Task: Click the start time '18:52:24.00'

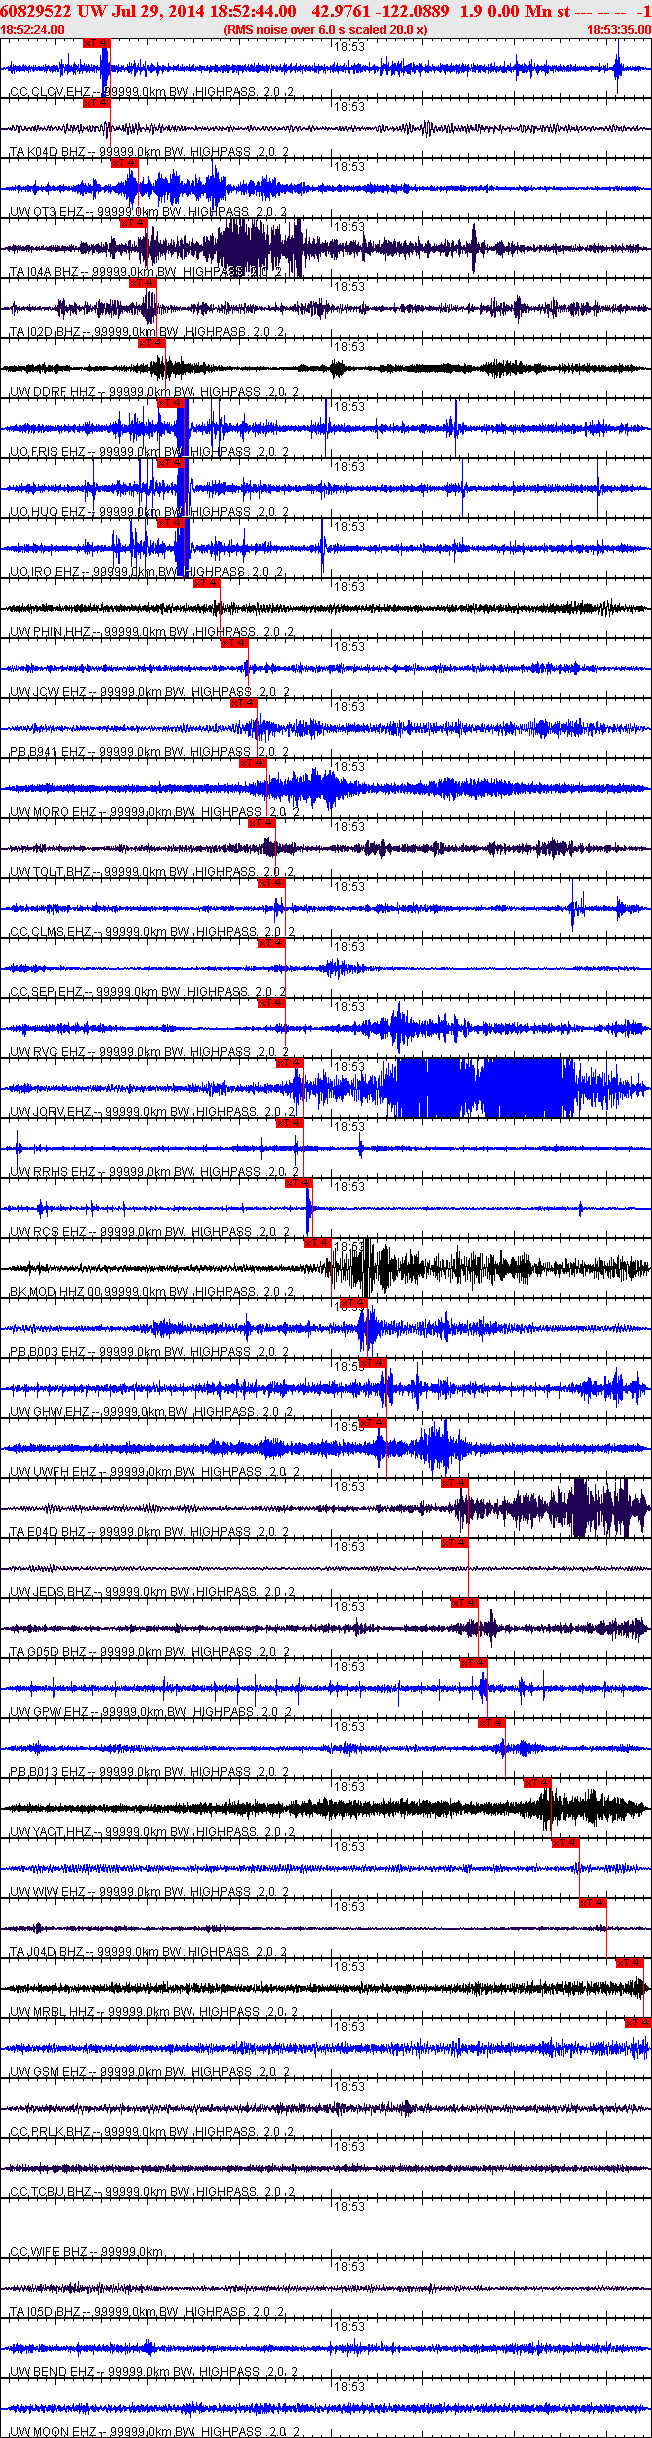Action: tap(33, 30)
